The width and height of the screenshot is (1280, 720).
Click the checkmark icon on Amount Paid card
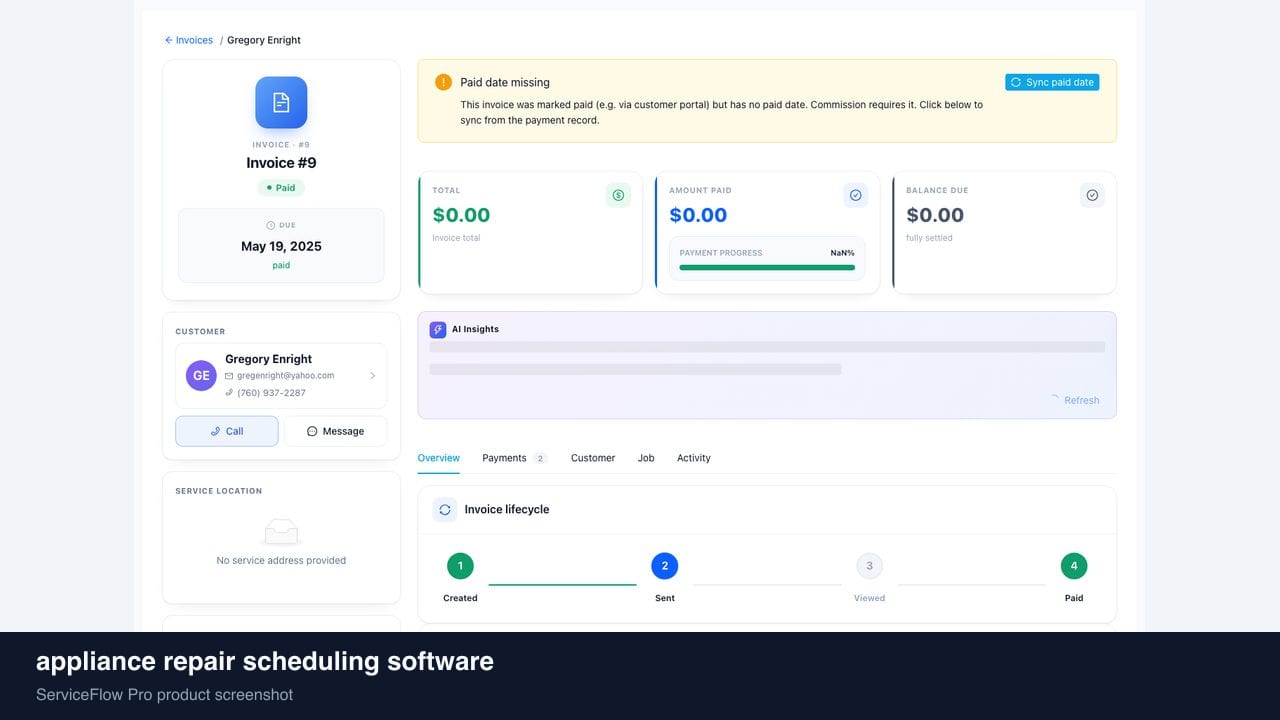pyautogui.click(x=855, y=195)
